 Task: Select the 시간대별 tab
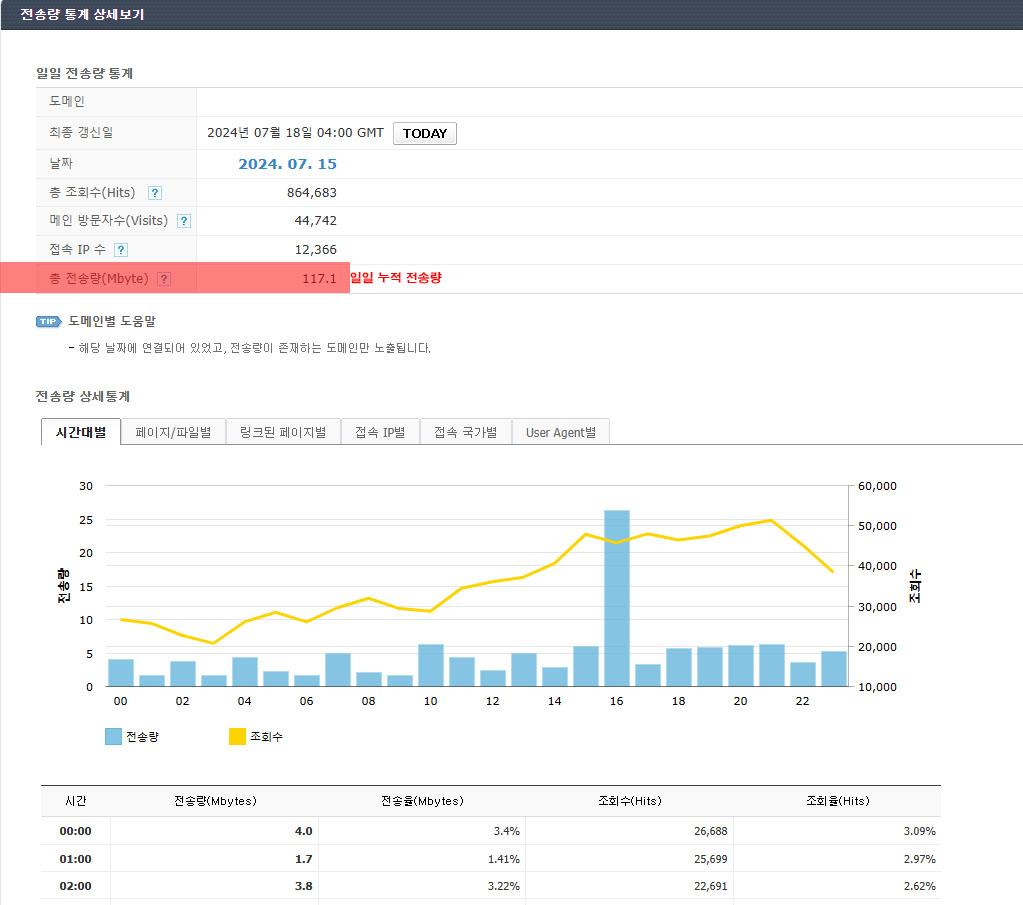[x=81, y=432]
